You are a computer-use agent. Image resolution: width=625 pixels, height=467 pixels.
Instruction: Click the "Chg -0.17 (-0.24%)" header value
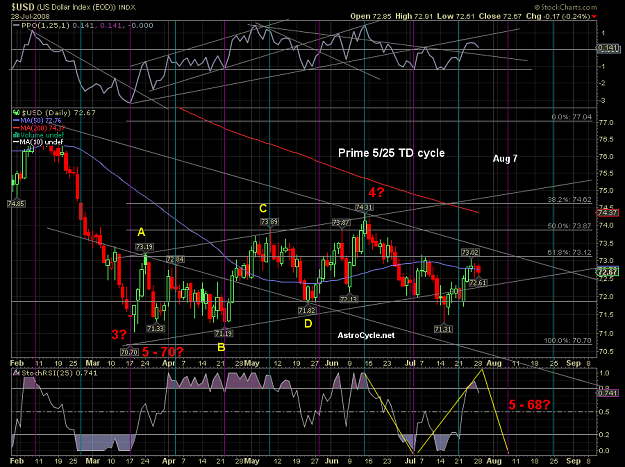(x=558, y=16)
